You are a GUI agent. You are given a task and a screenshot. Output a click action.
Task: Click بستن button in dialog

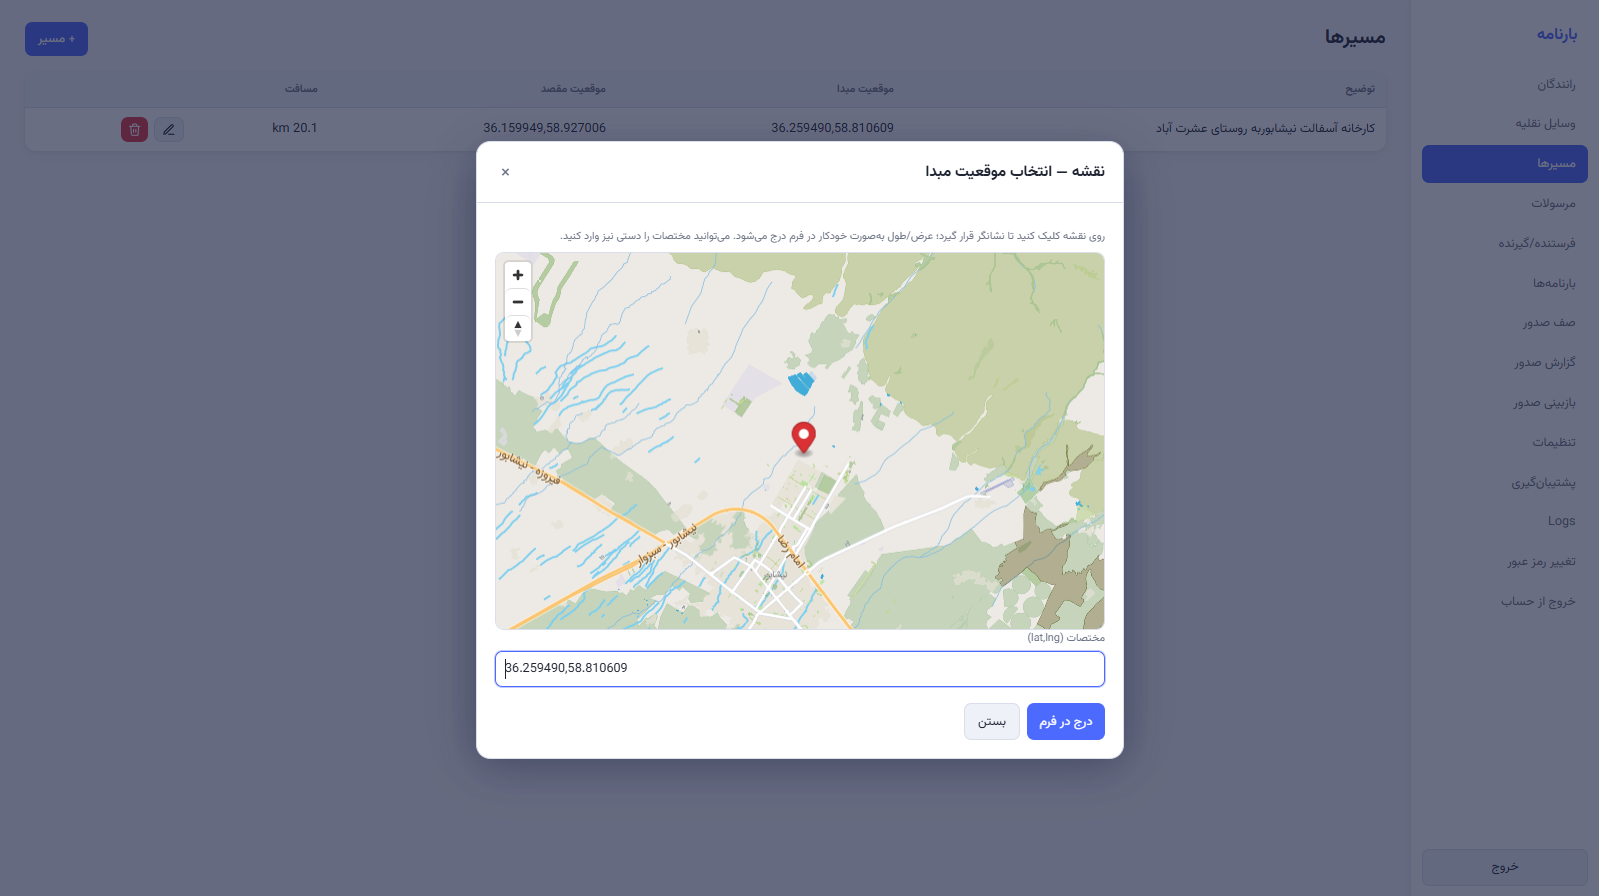tap(992, 722)
